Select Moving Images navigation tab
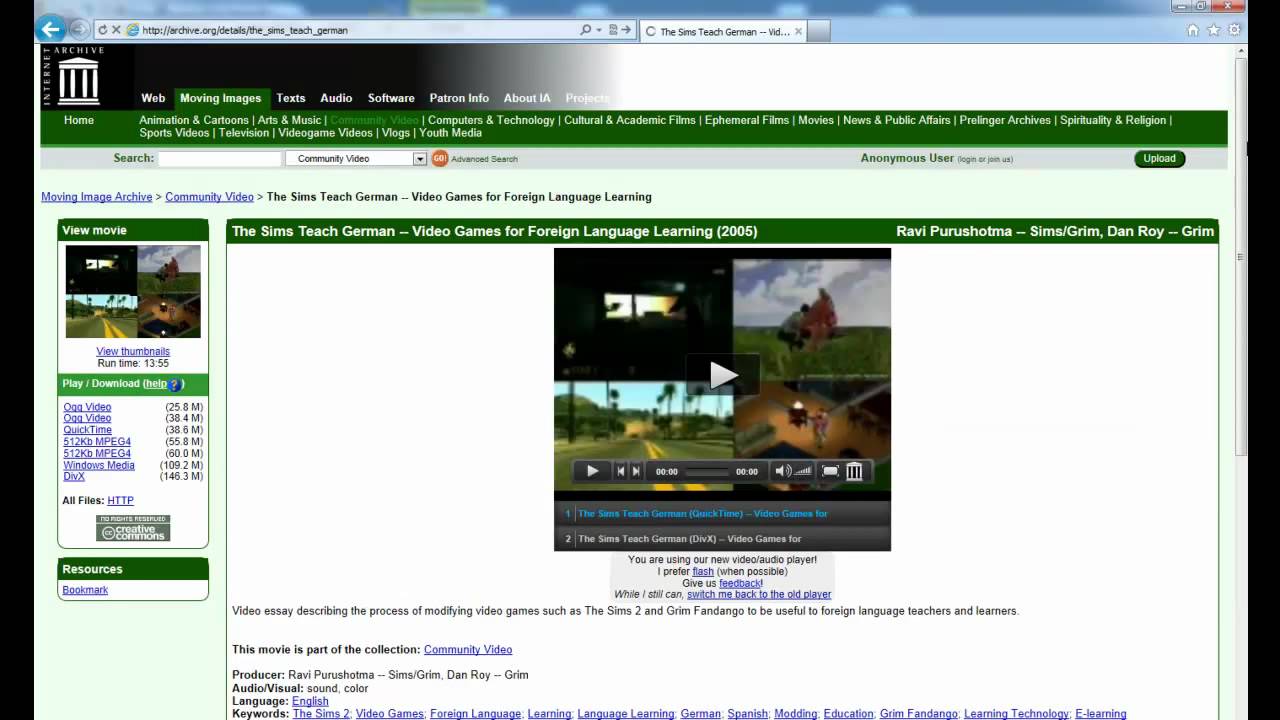 (220, 98)
